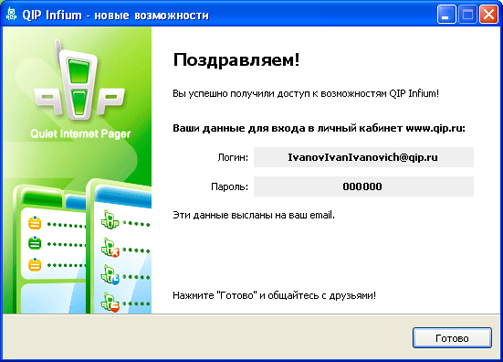Click the QIP icon in the title bar
Image resolution: width=503 pixels, height=362 pixels.
coord(12,15)
